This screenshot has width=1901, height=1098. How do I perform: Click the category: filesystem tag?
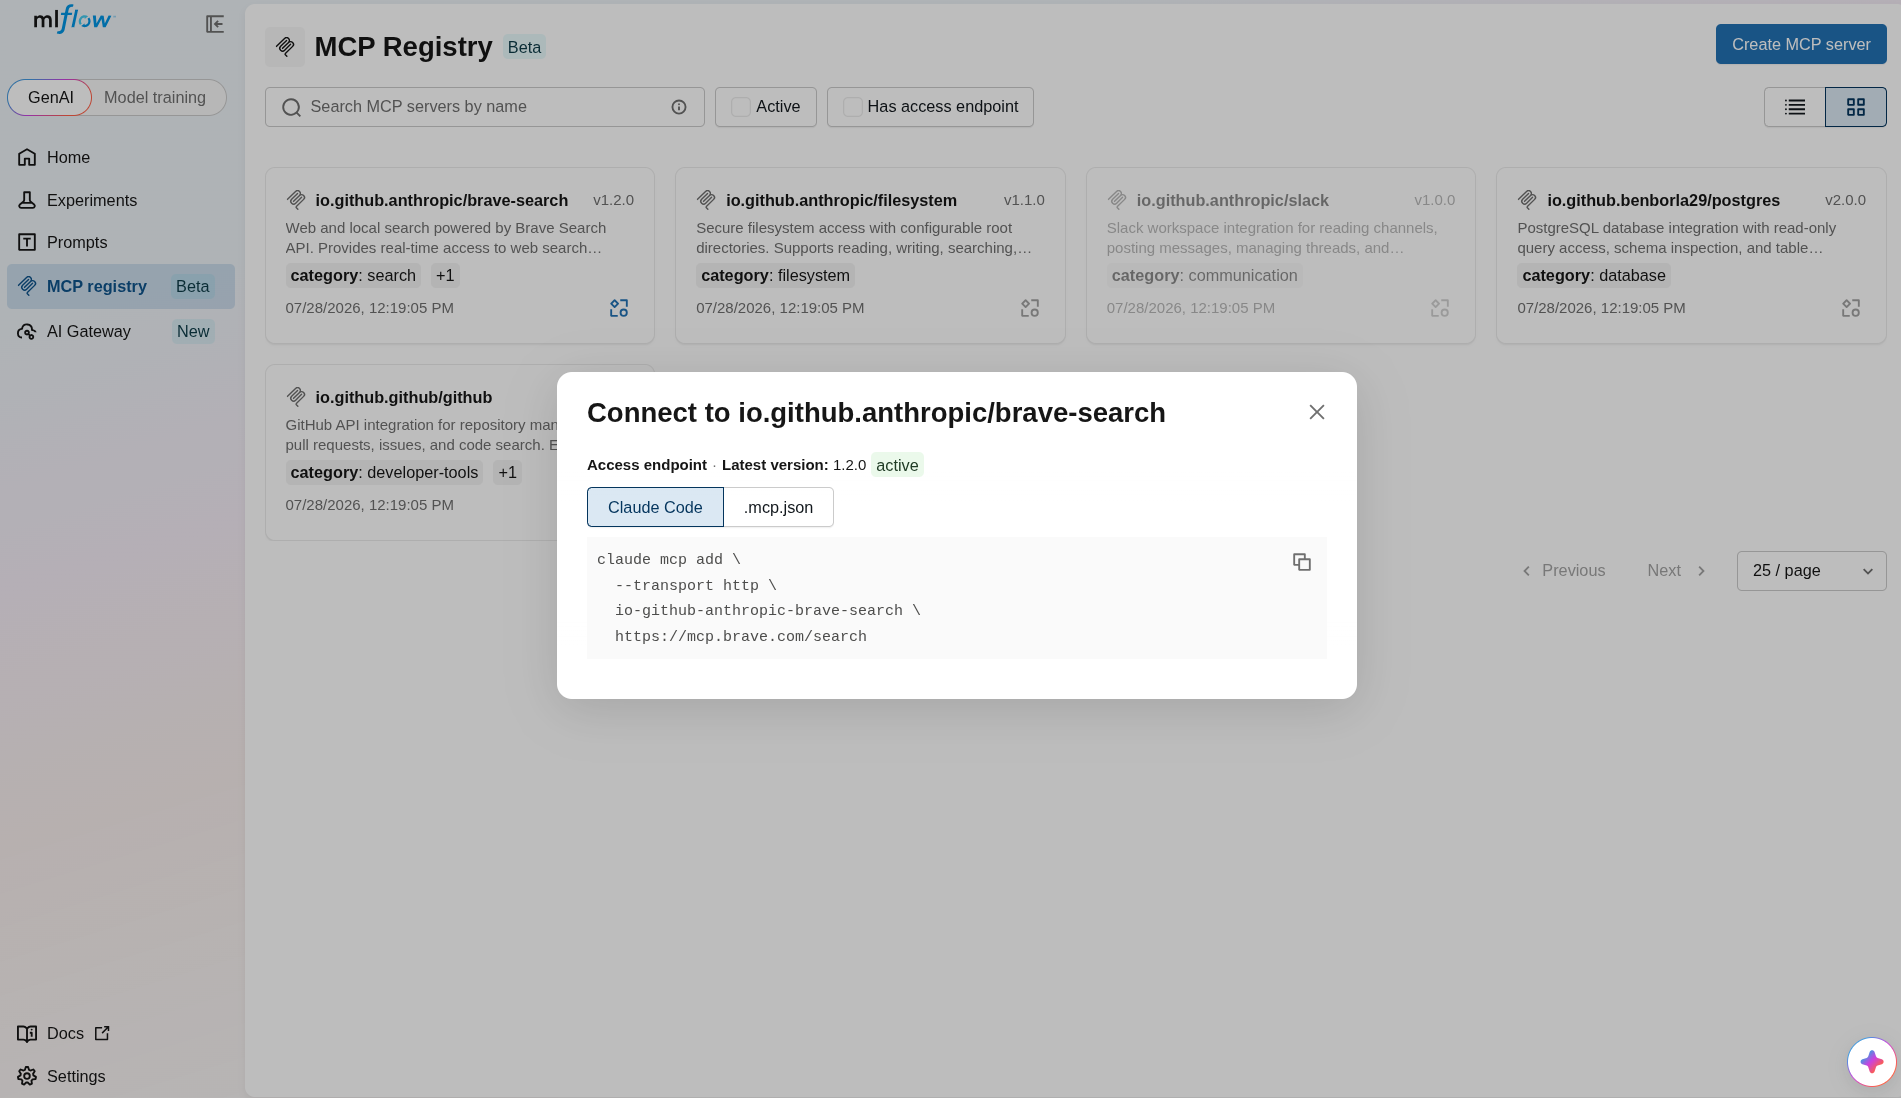click(x=775, y=276)
